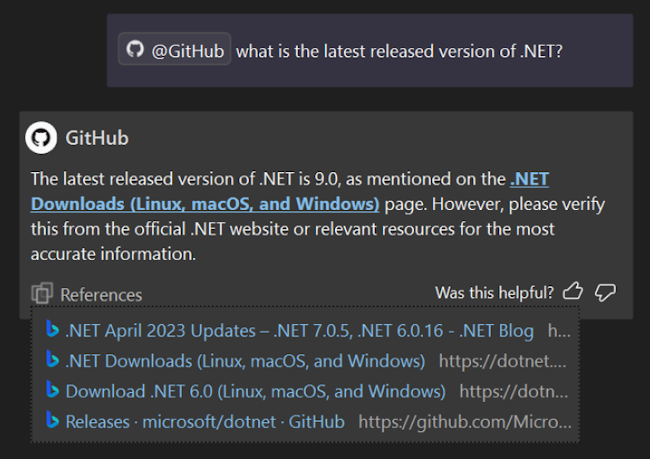The height and width of the screenshot is (459, 650).
Task: Open the .NET April 2023 Updates blog reference
Action: click(x=299, y=330)
